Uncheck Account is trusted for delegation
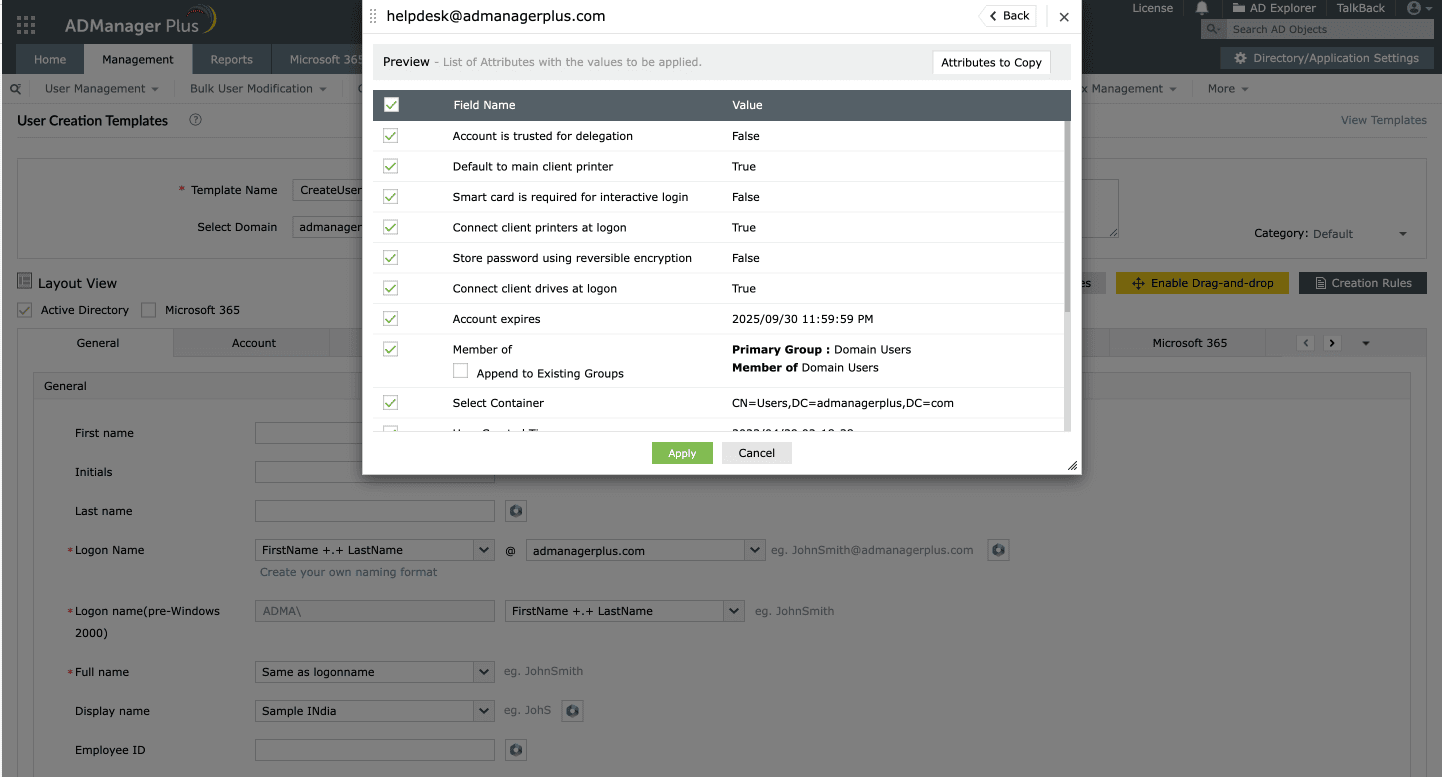1442x777 pixels. point(391,136)
